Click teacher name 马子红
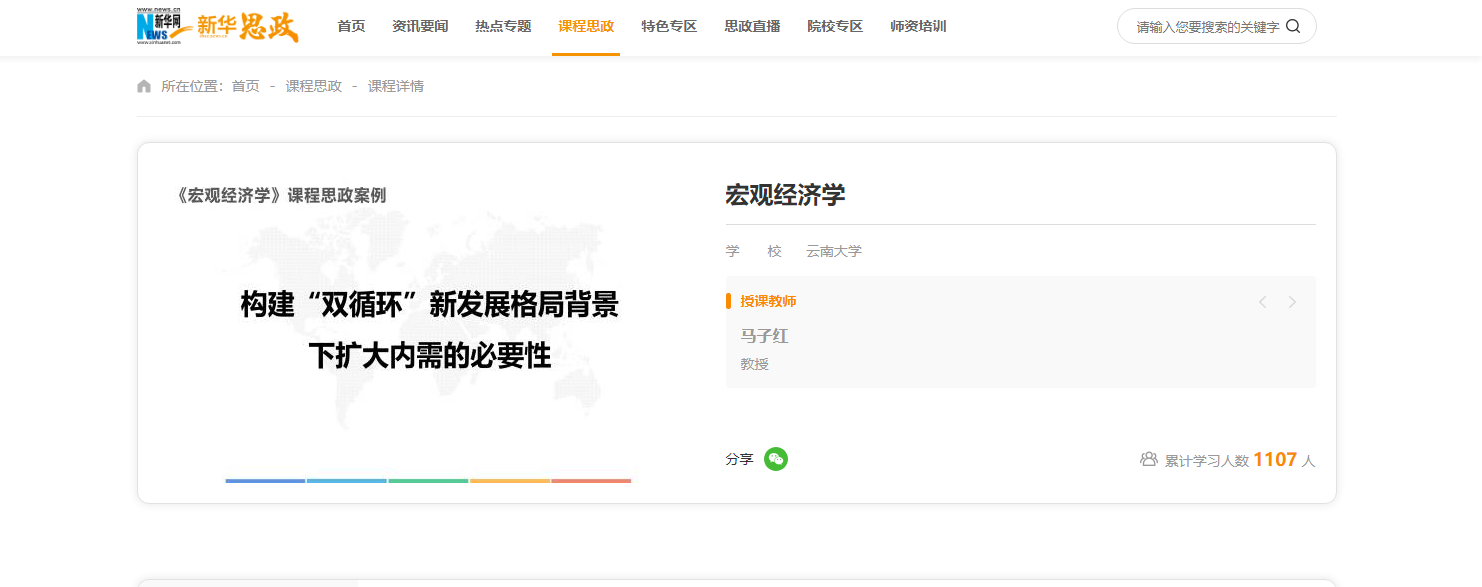The height and width of the screenshot is (587, 1482). point(764,336)
